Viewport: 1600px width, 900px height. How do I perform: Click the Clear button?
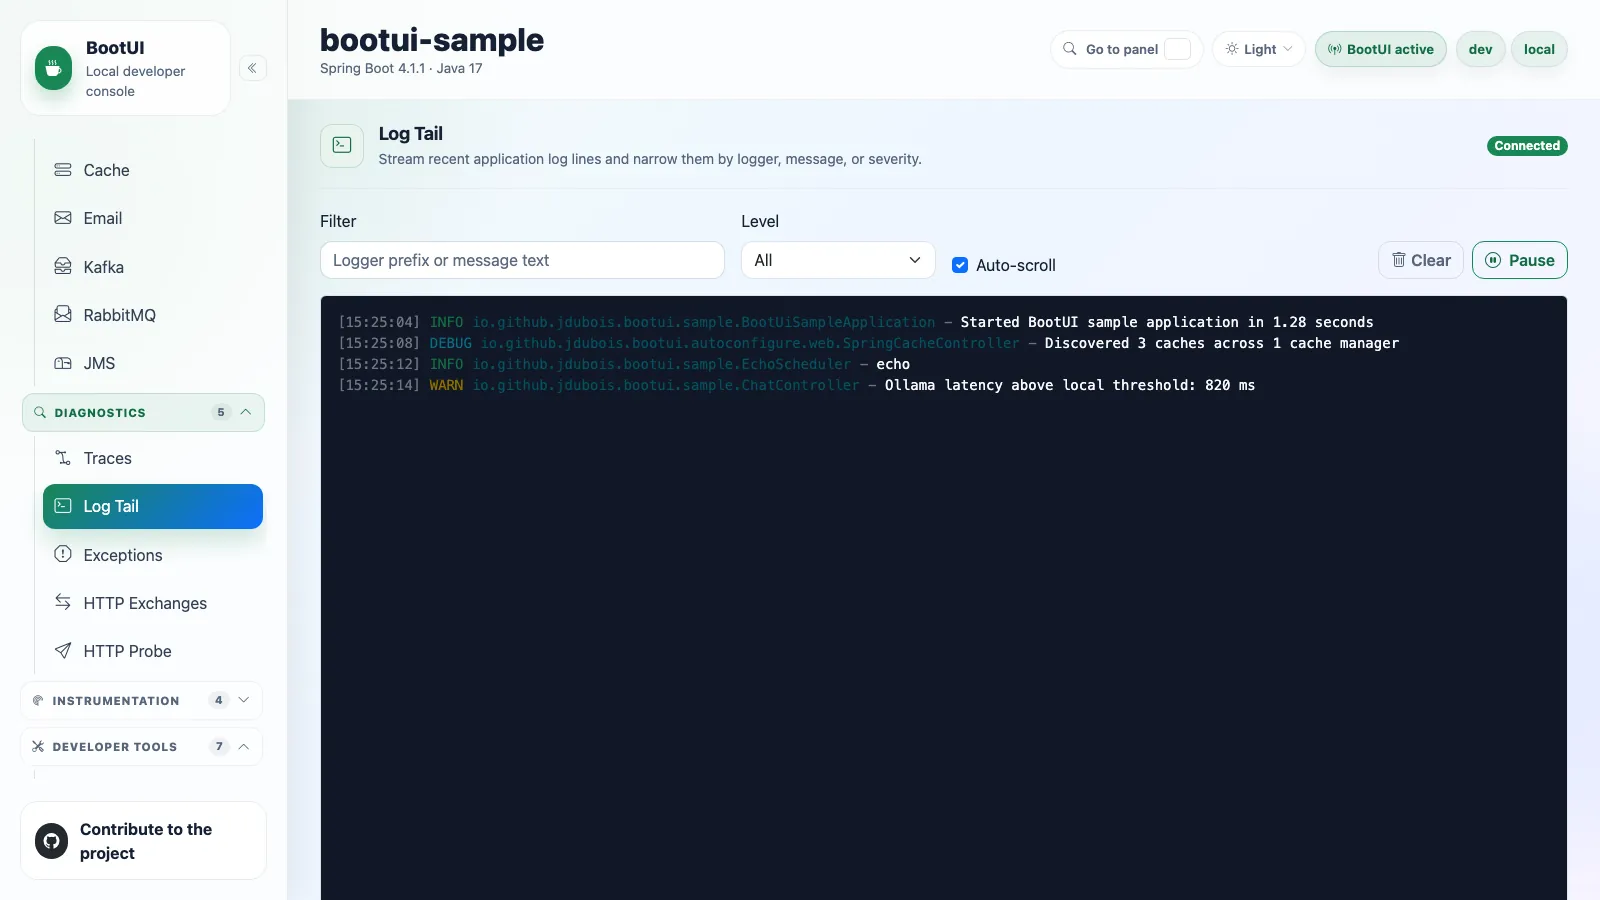(1421, 260)
